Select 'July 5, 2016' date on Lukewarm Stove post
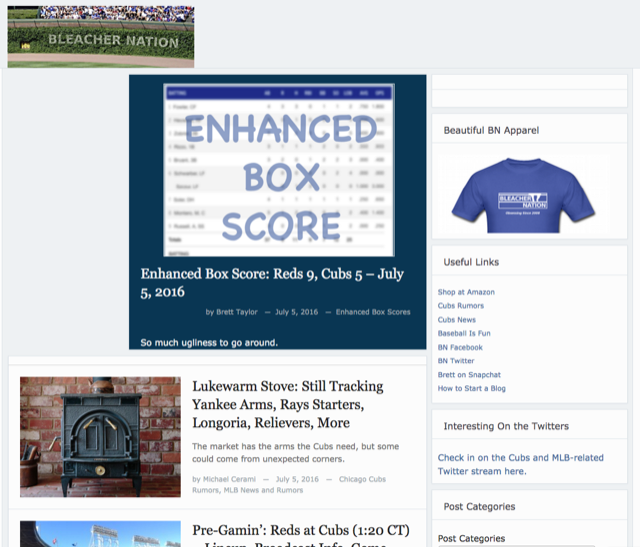Viewport: 640px width, 547px height. (x=297, y=479)
